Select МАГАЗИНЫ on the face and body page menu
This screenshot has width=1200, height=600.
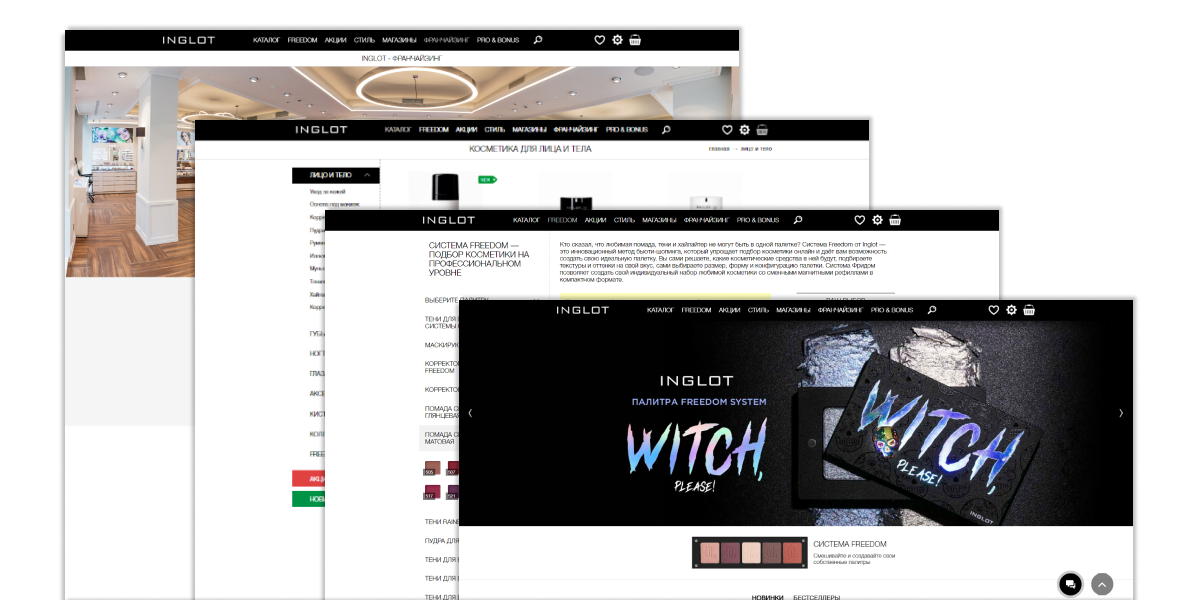(530, 130)
